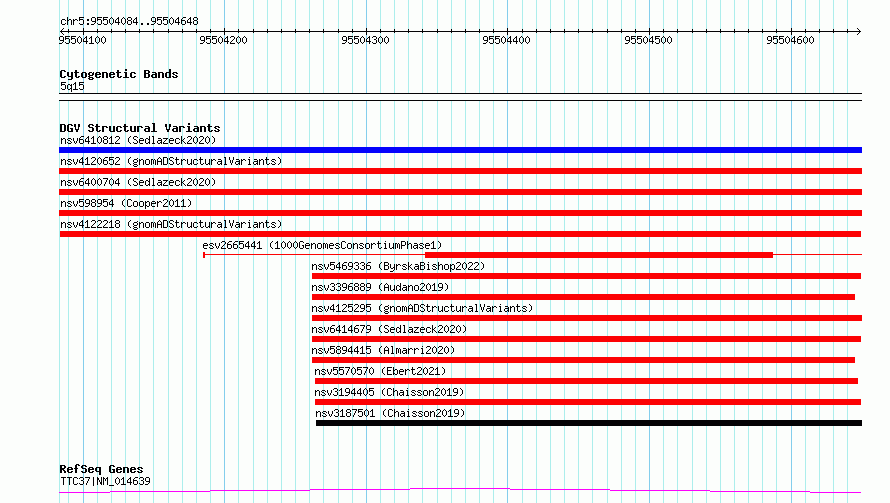The image size is (890, 503).
Task: Select the DGV Structural Variants track title
Action: click(140, 128)
